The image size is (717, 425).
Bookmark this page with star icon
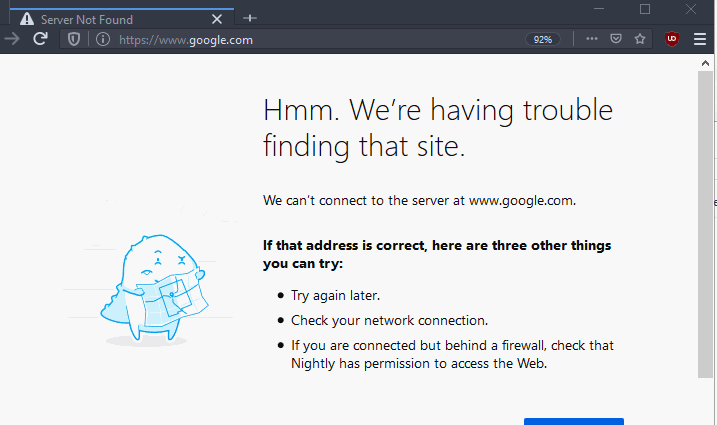[x=640, y=39]
